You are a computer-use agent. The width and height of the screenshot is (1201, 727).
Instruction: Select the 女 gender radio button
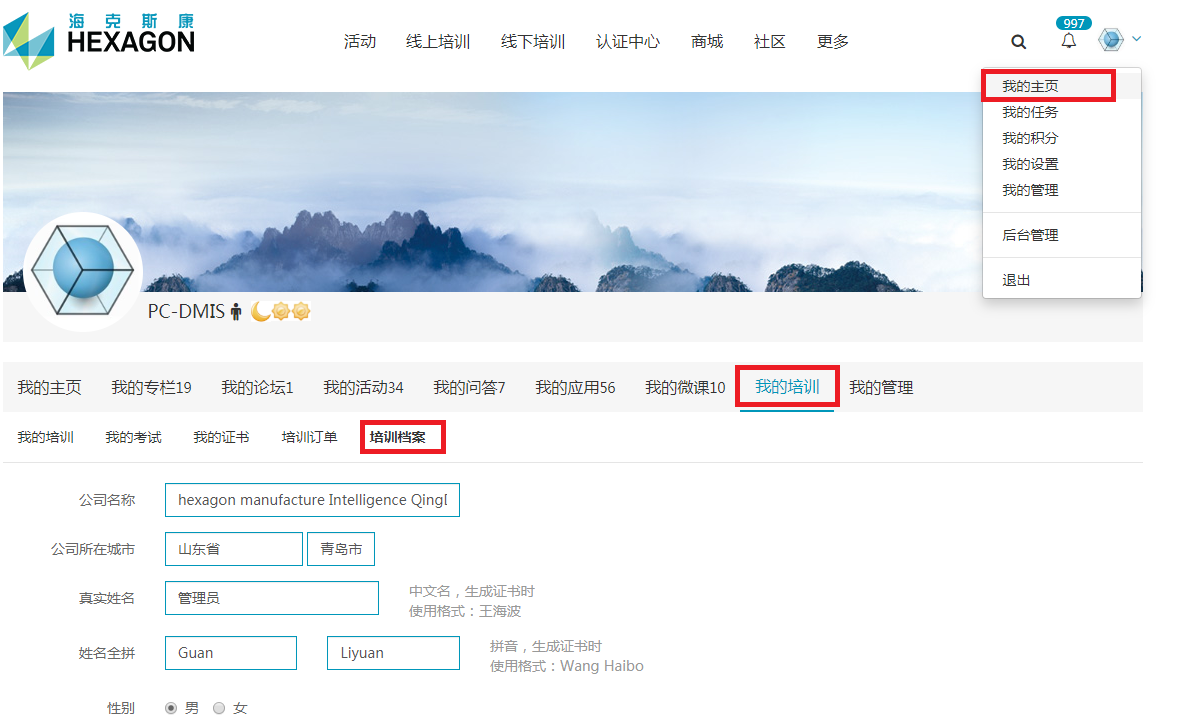(219, 708)
